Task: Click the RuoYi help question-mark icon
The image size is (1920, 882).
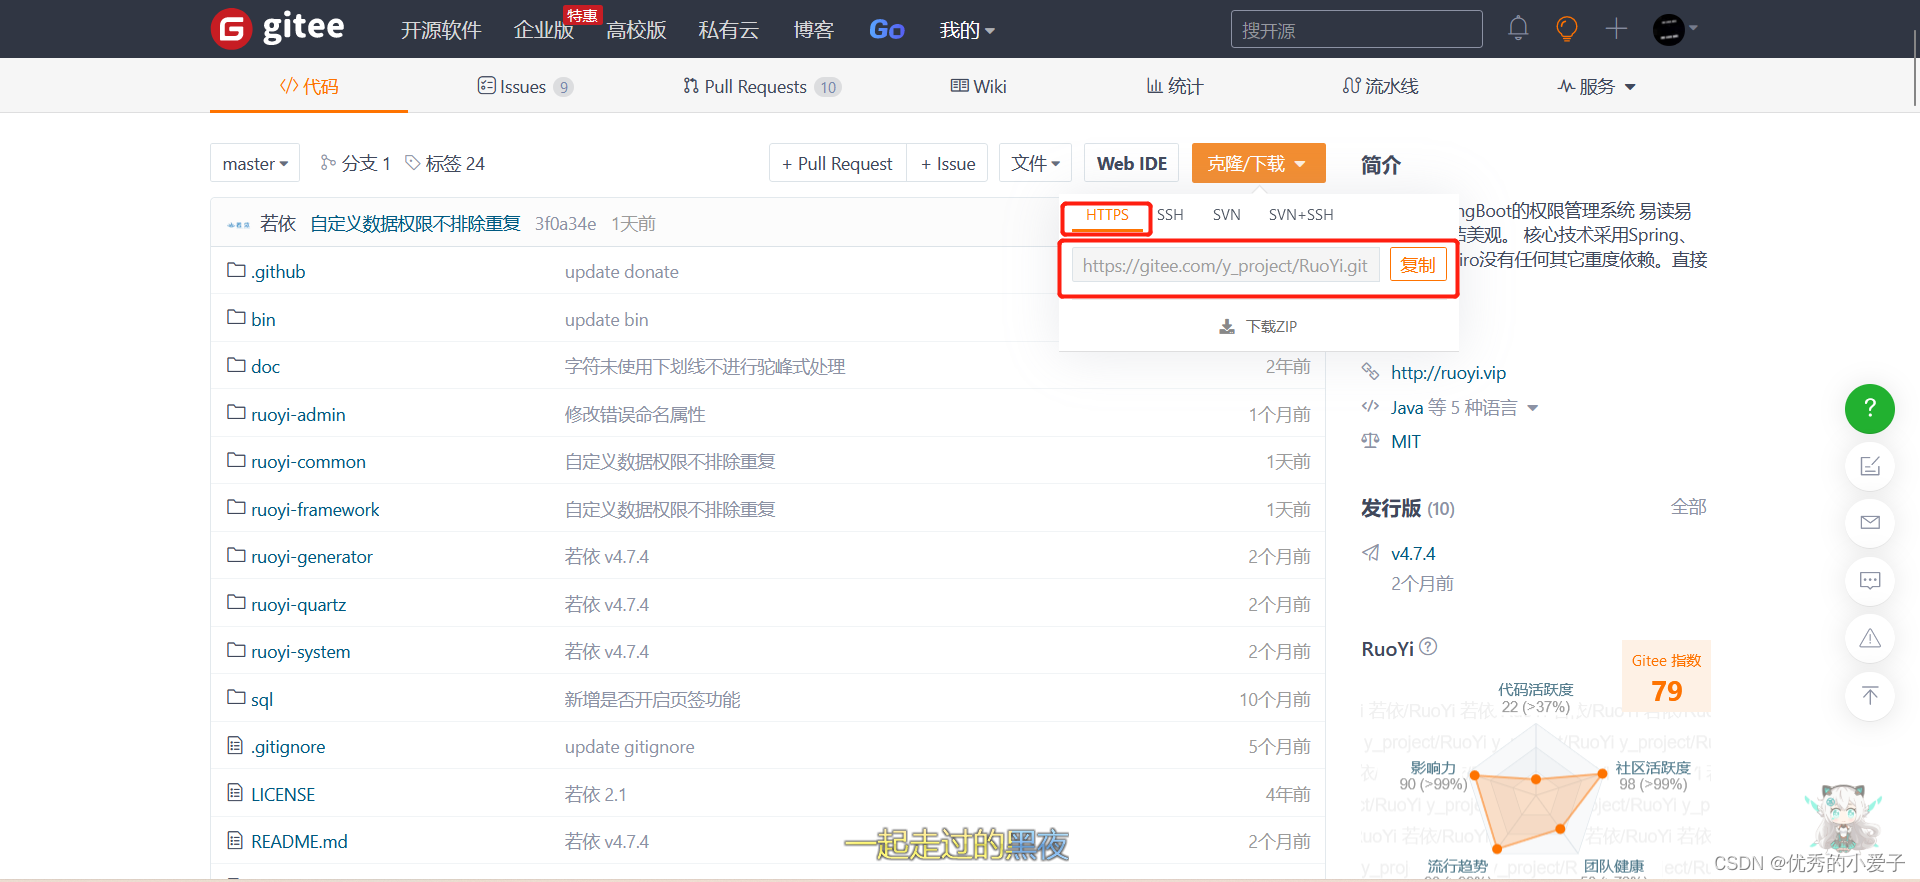Action: (1428, 647)
